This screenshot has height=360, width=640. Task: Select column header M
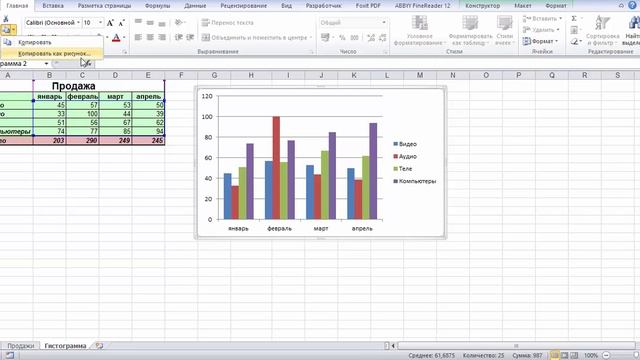420,75
